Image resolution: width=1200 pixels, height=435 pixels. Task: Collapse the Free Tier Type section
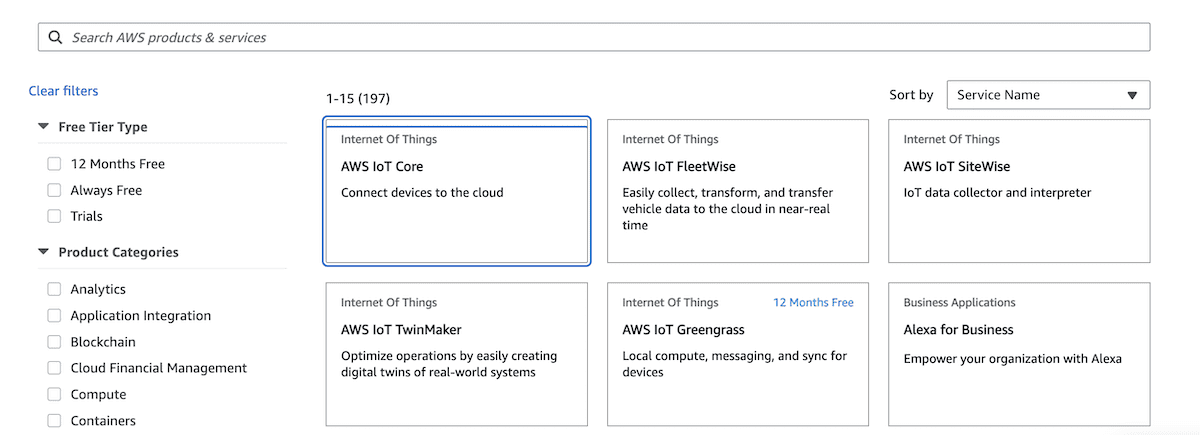(44, 127)
